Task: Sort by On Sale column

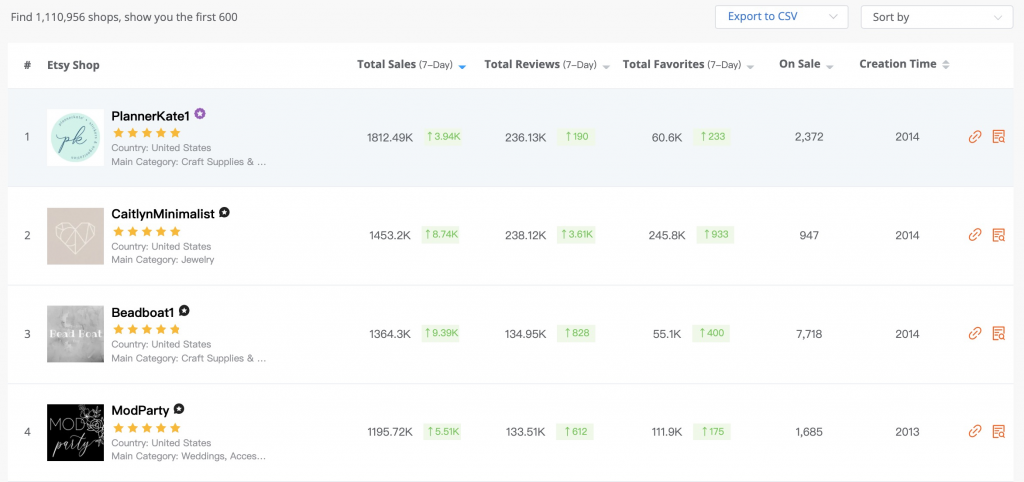Action: (x=806, y=65)
